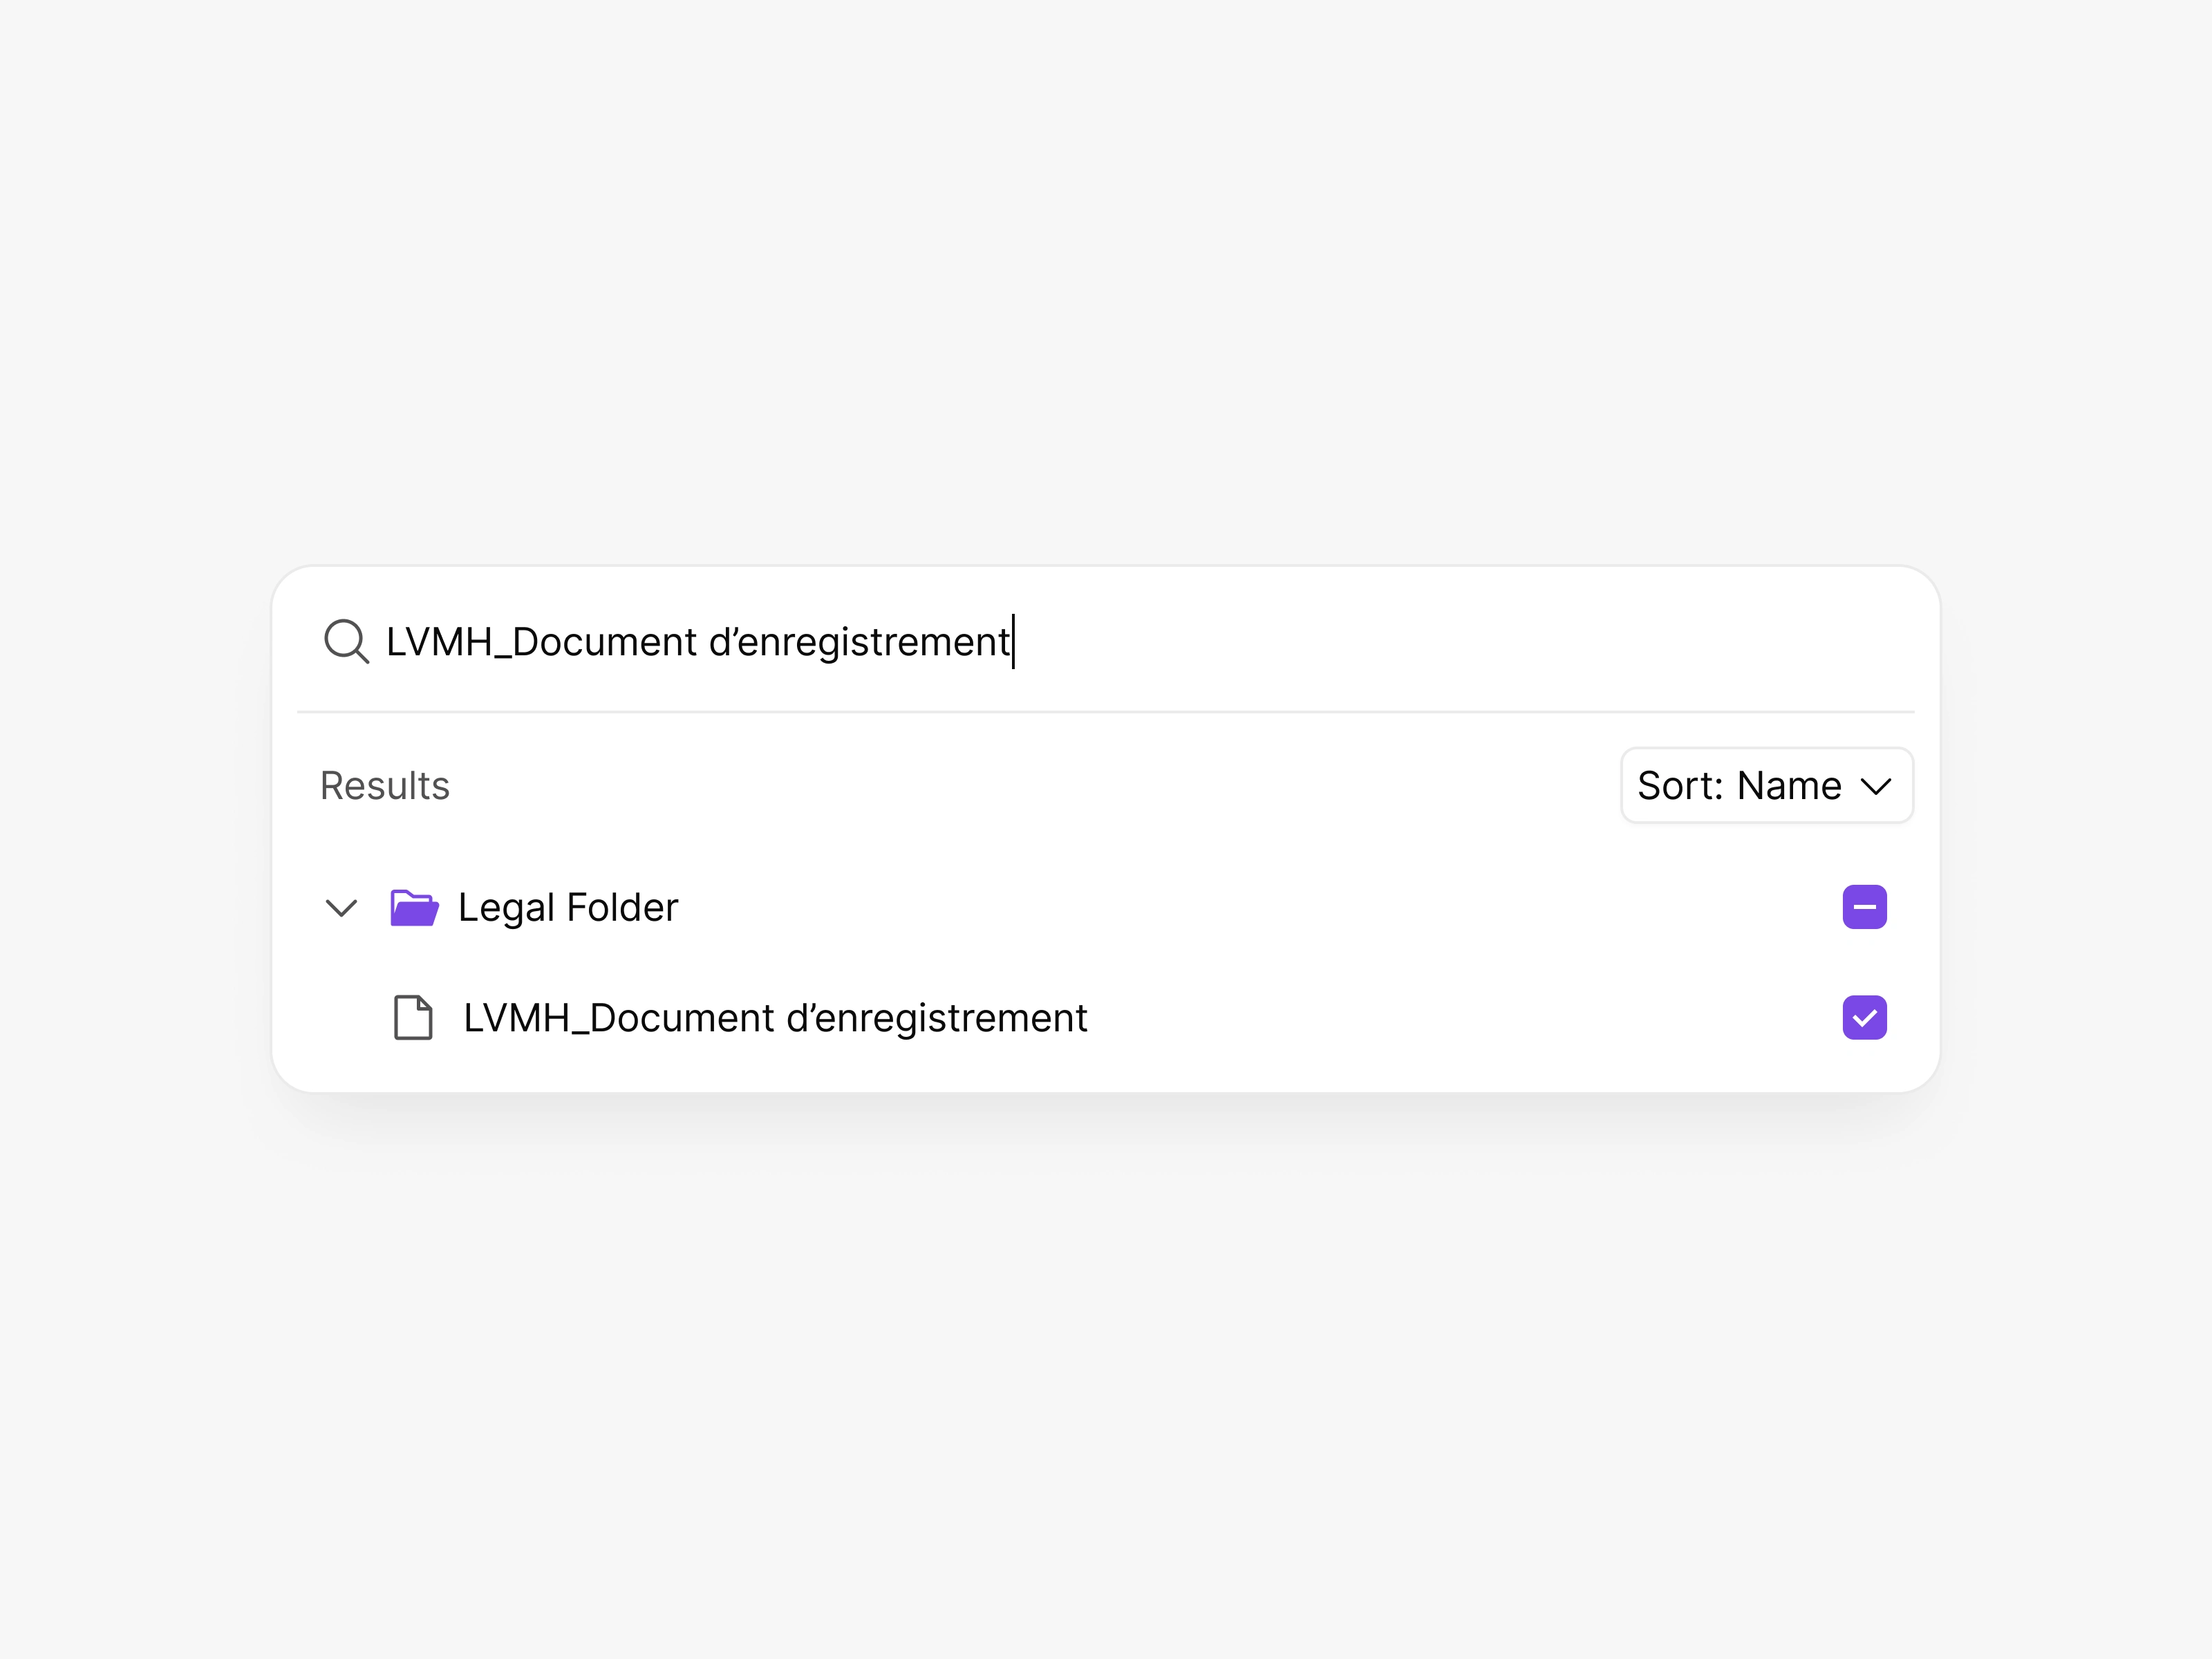Place the cursor at the end of the search text
The image size is (2212, 1659).
[x=1011, y=642]
